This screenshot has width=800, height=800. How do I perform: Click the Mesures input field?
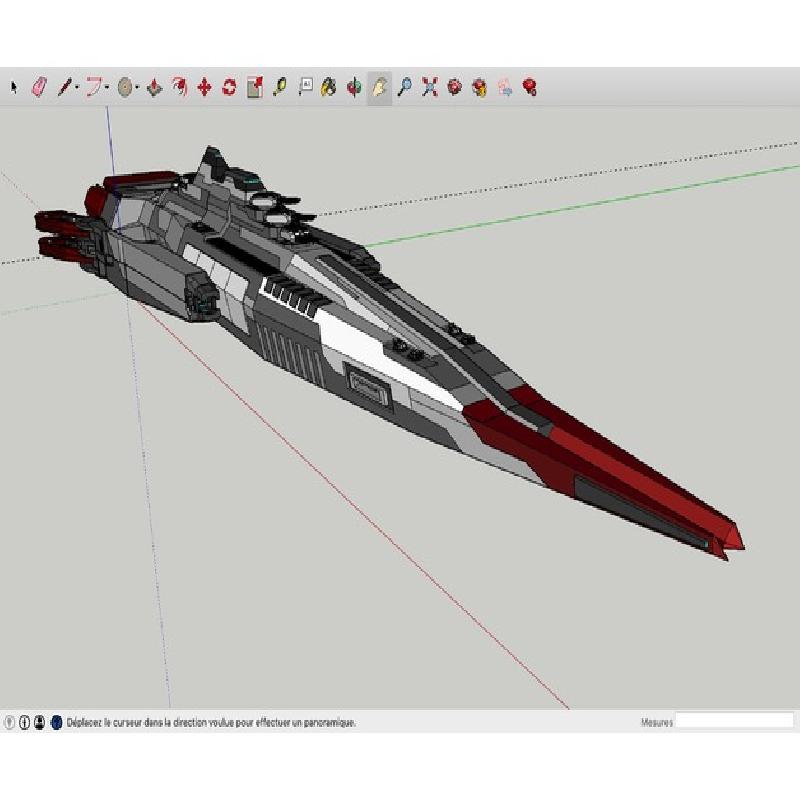click(x=734, y=721)
